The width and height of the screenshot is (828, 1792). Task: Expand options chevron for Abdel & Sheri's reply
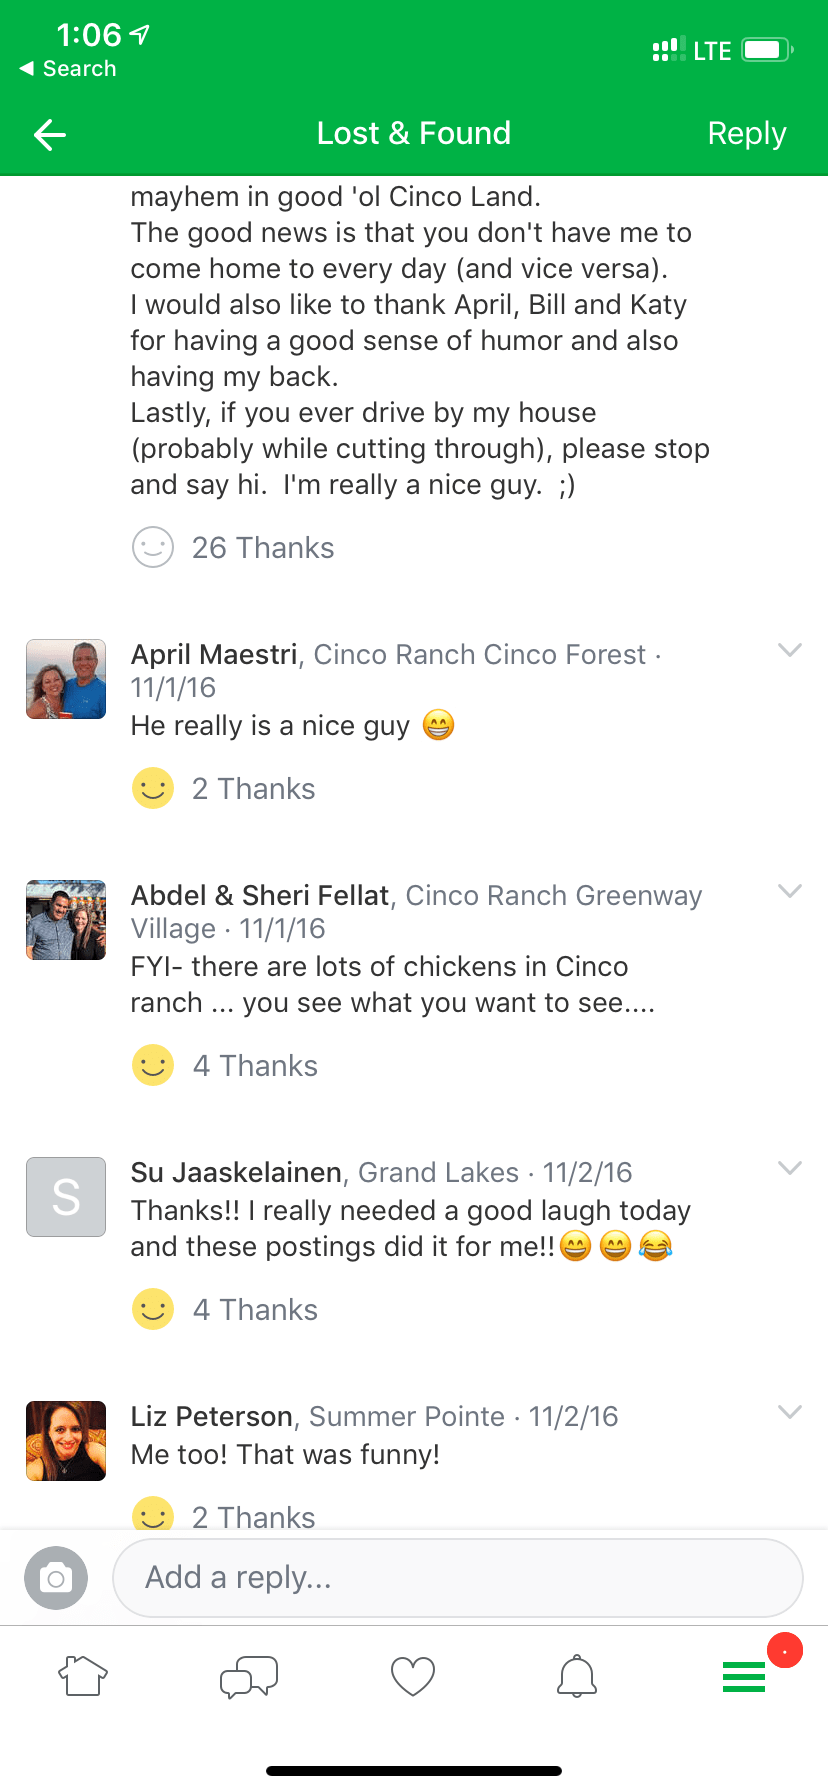click(x=790, y=891)
